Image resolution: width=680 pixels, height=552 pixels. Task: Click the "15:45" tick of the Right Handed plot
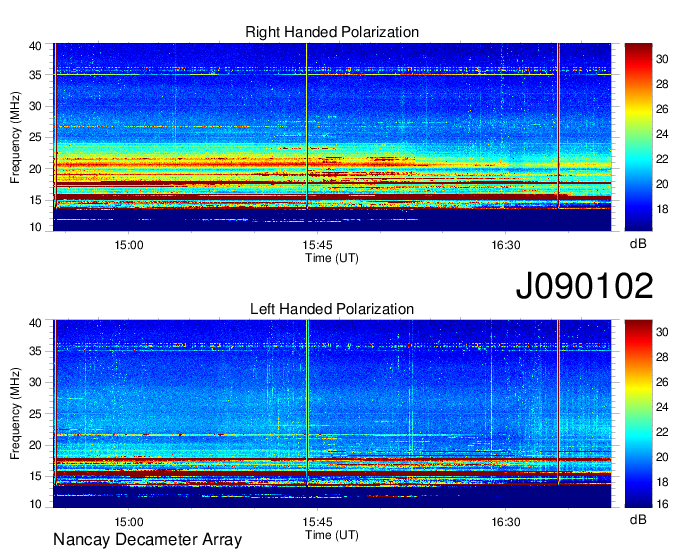coord(317,245)
